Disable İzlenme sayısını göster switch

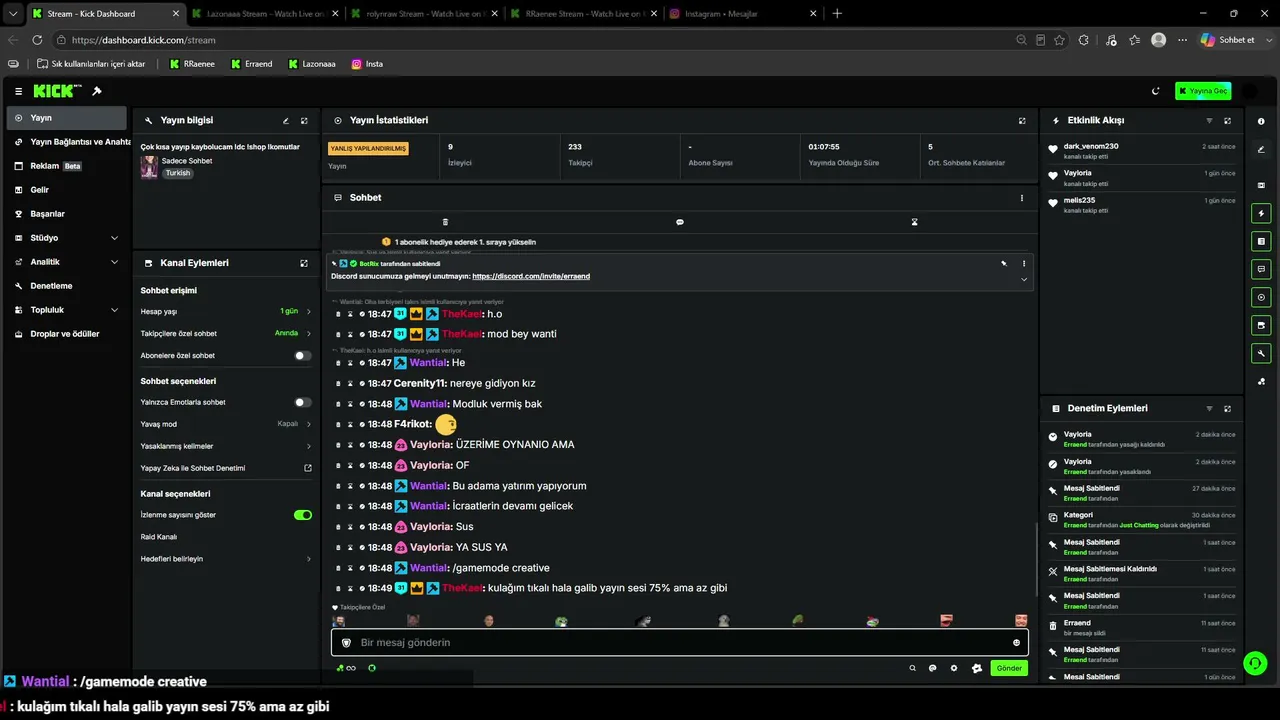302,515
